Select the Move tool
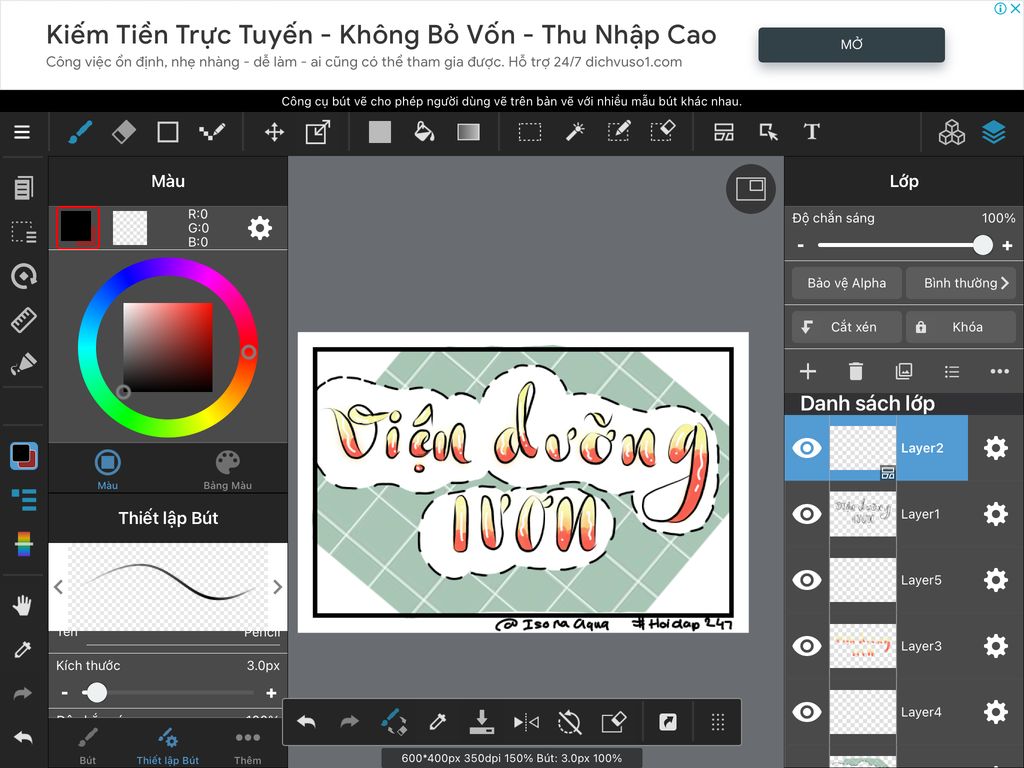 pyautogui.click(x=274, y=133)
